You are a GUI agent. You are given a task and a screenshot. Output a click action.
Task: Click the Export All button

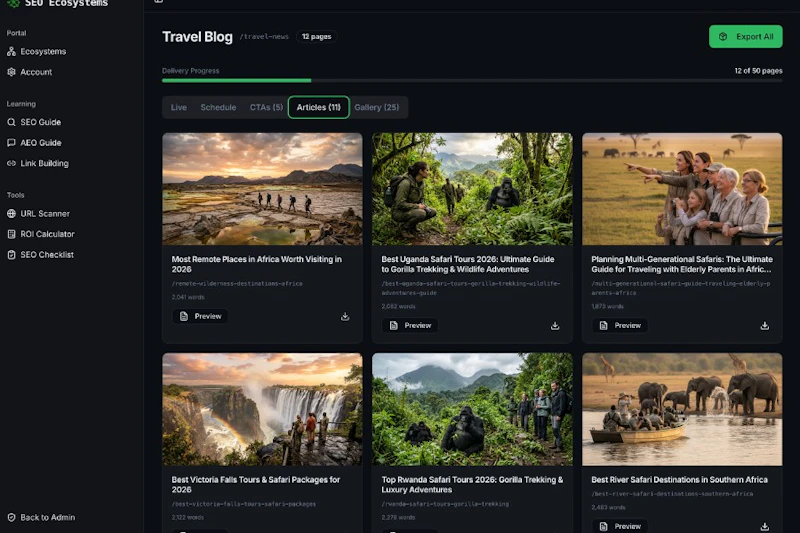pos(745,37)
